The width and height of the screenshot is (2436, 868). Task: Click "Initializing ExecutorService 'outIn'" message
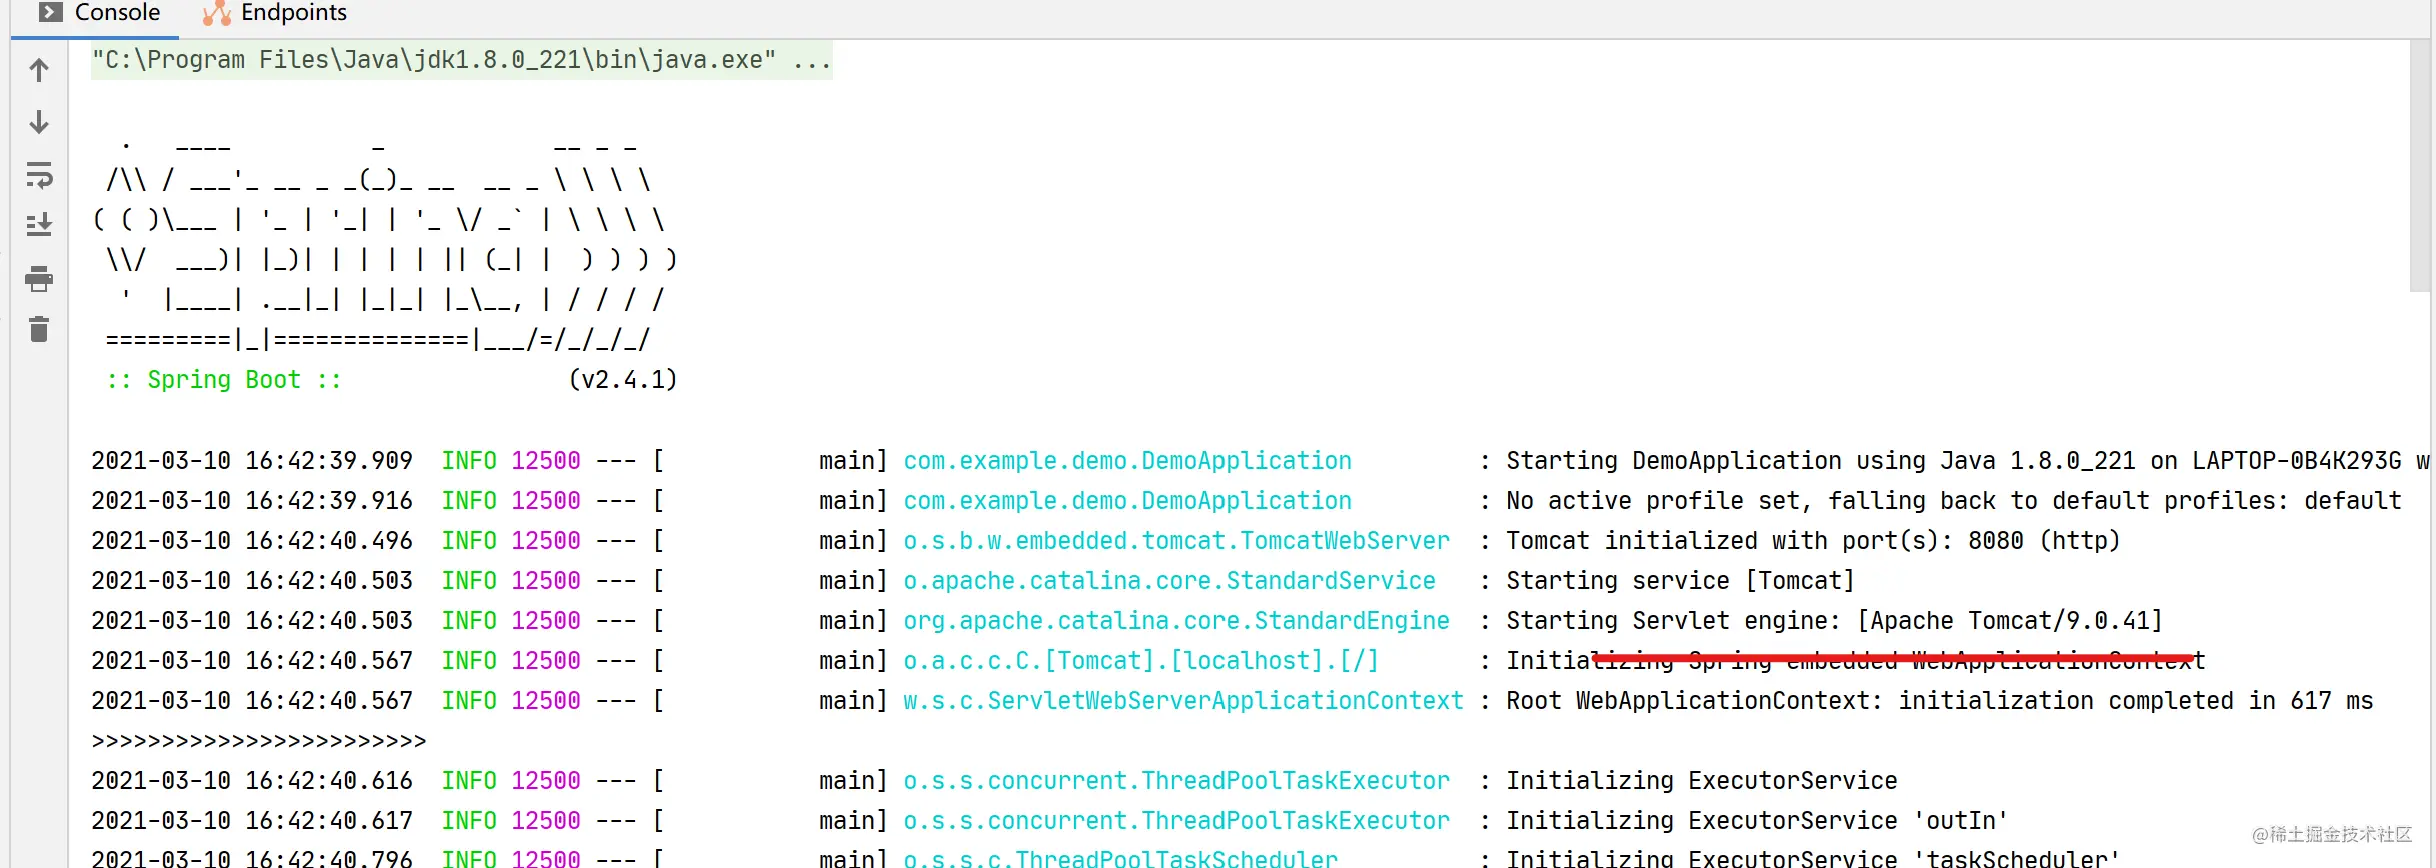(1757, 821)
